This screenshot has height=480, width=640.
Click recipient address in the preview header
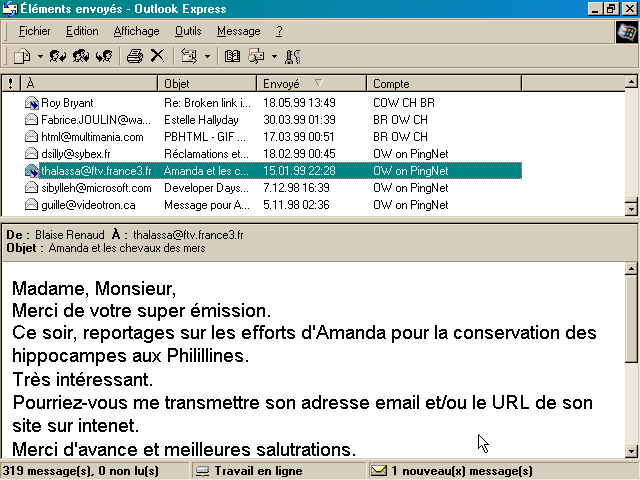[x=188, y=235]
